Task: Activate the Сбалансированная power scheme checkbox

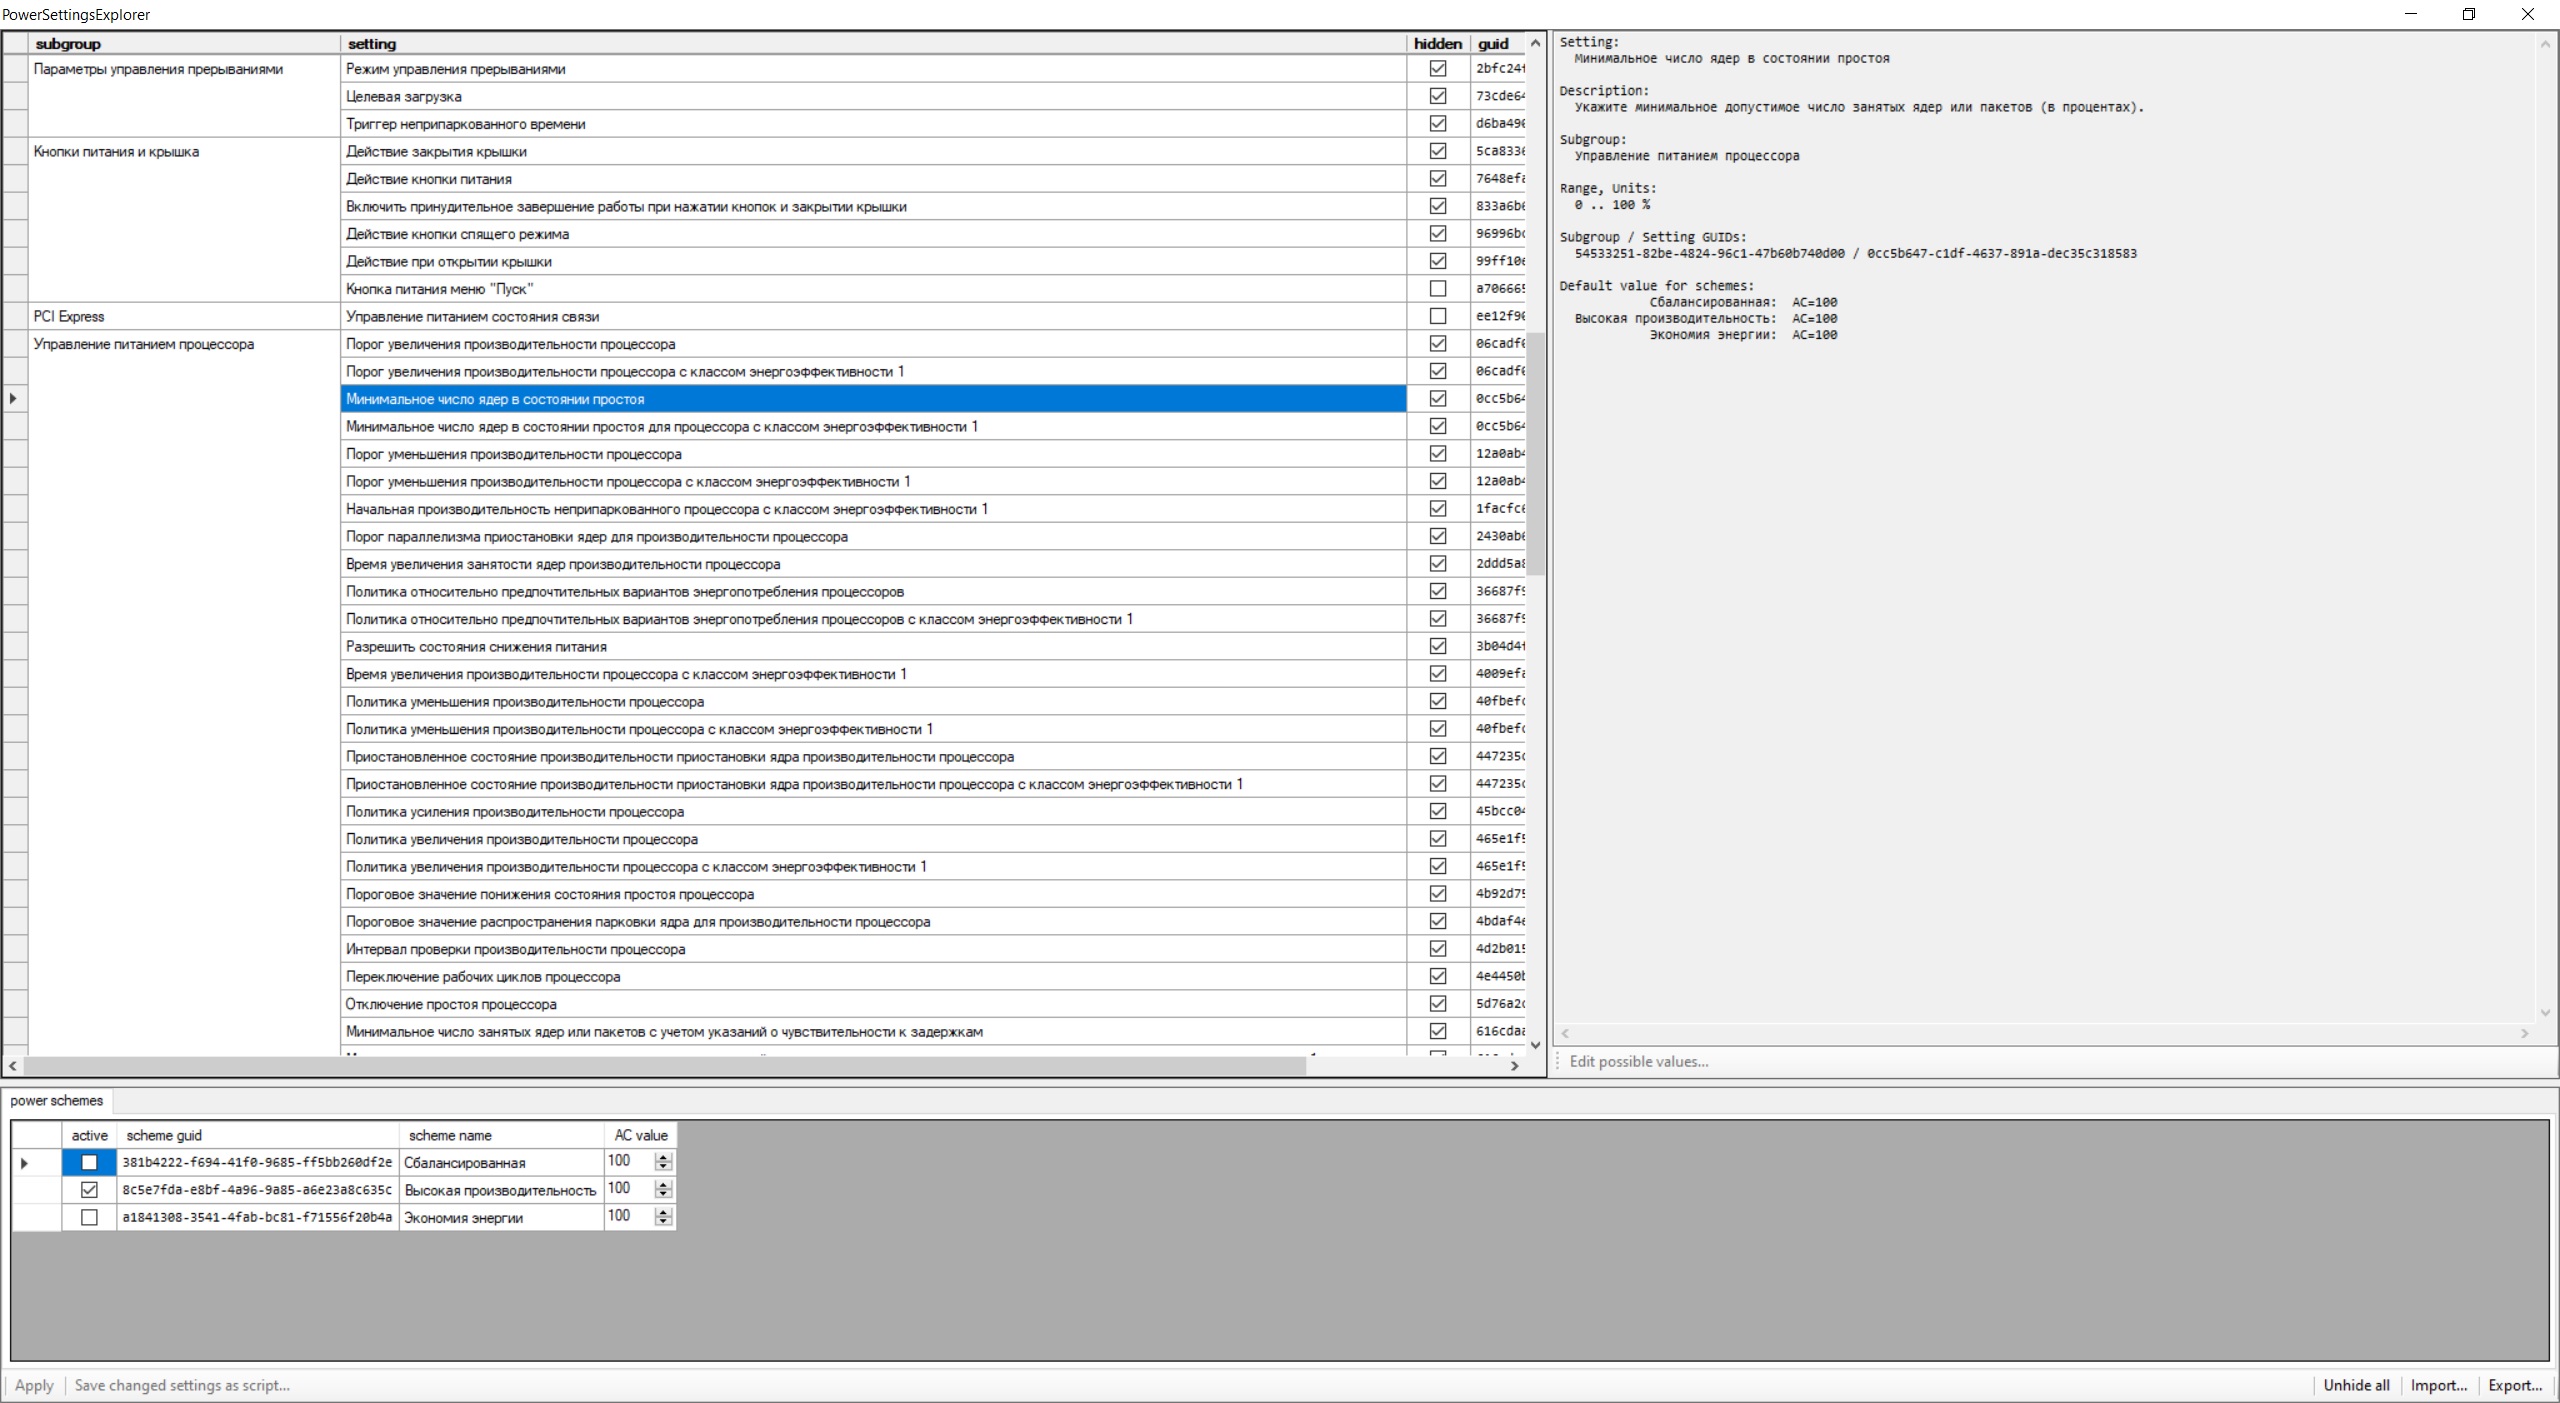Action: point(89,1162)
